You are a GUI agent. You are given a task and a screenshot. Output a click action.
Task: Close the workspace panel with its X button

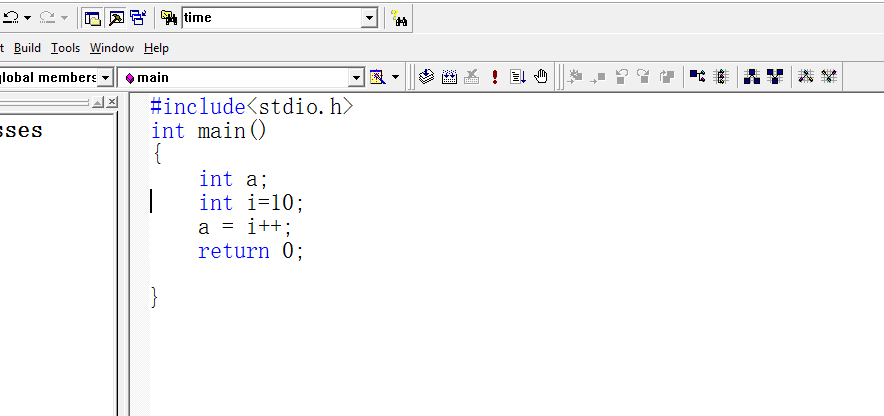coord(112,103)
